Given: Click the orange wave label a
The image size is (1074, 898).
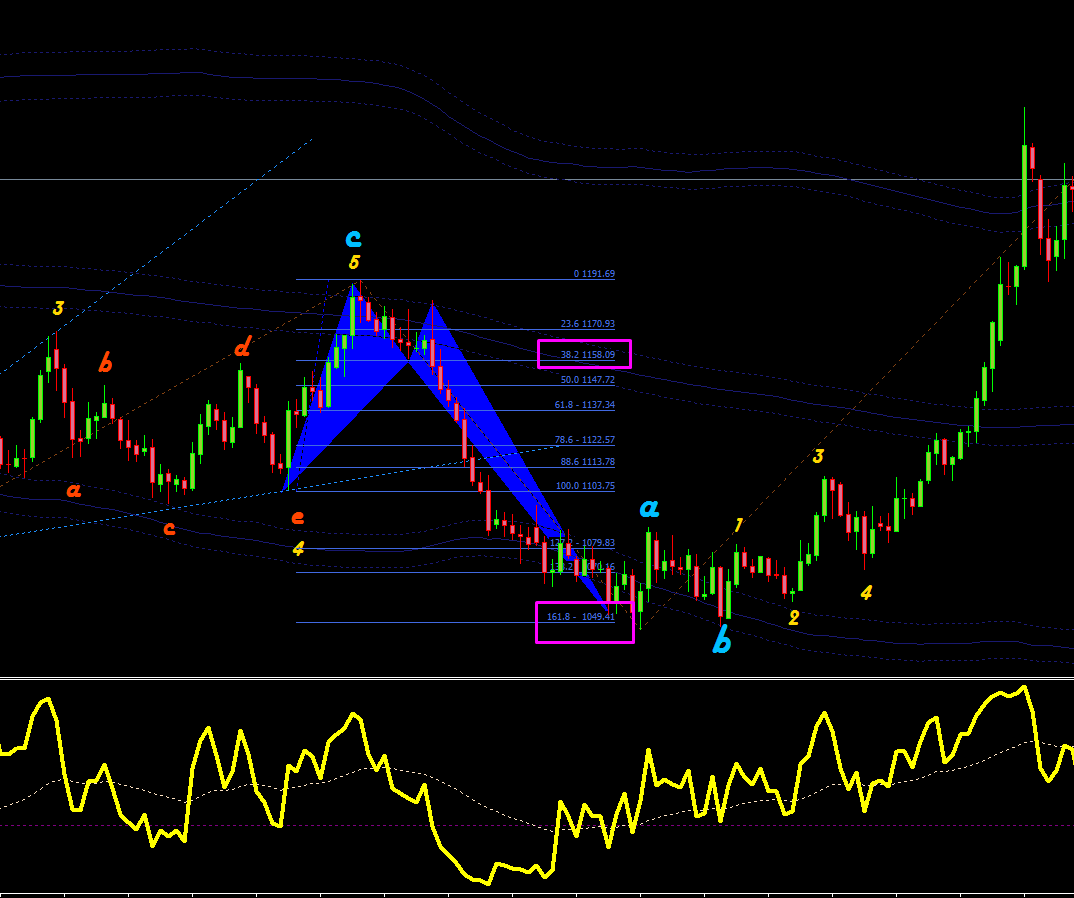Looking at the screenshot, I should point(73,490).
